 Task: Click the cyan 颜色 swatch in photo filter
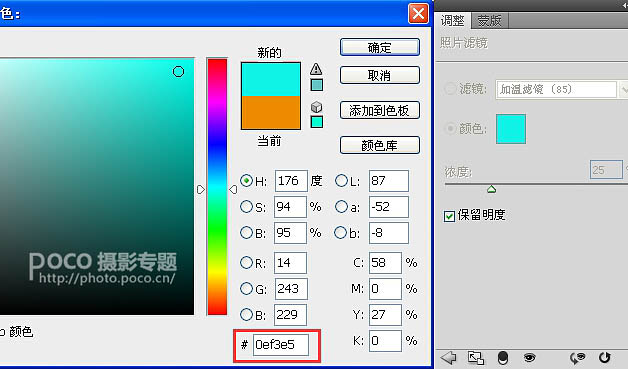point(511,129)
